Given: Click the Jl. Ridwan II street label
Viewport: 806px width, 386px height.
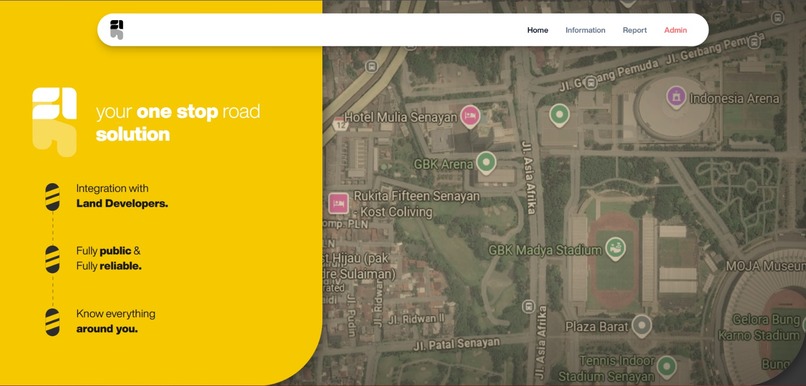Looking at the screenshot, I should coord(416,319).
